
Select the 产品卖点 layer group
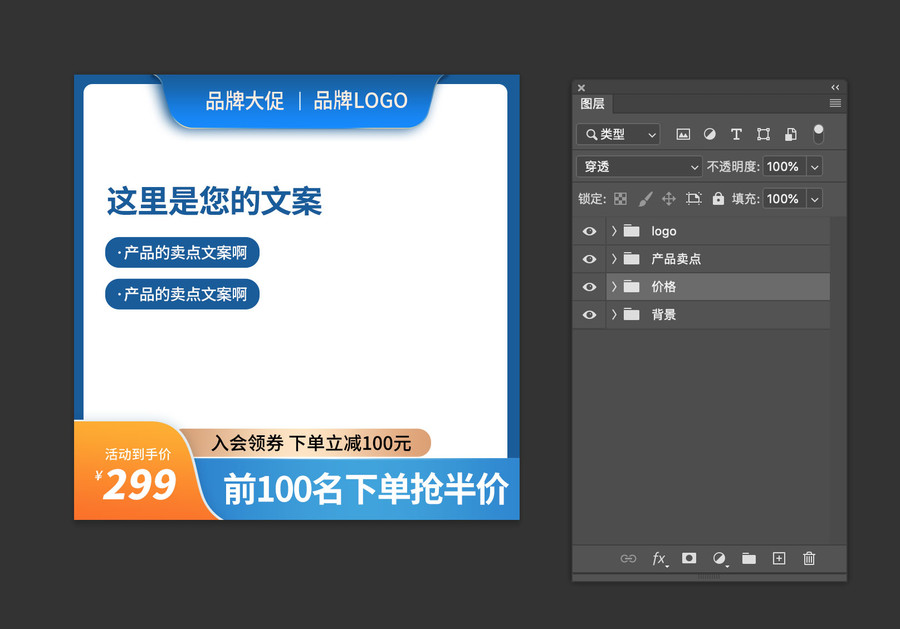click(717, 259)
